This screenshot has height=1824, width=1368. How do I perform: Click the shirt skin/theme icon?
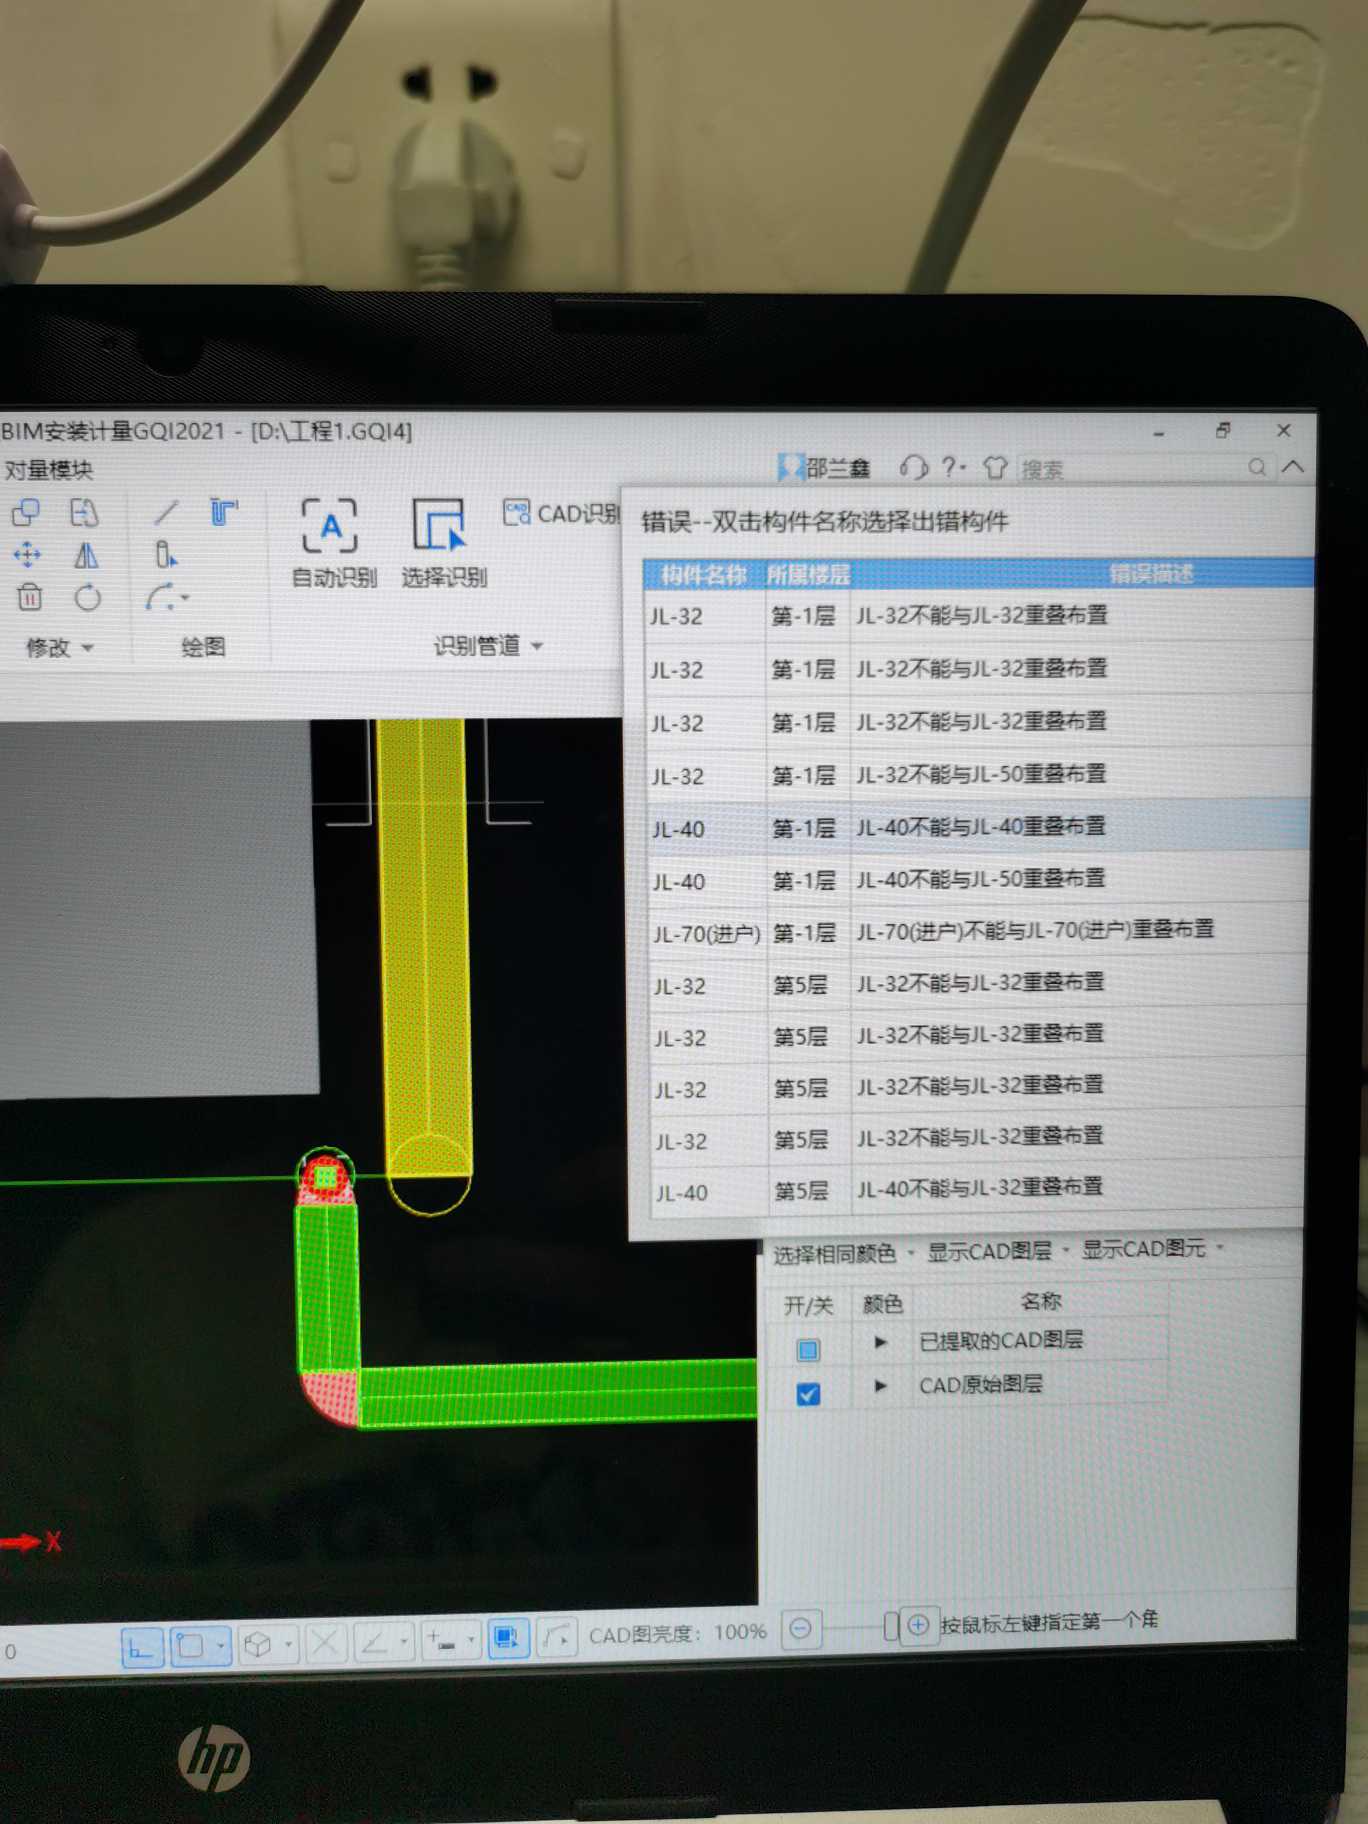[x=994, y=467]
